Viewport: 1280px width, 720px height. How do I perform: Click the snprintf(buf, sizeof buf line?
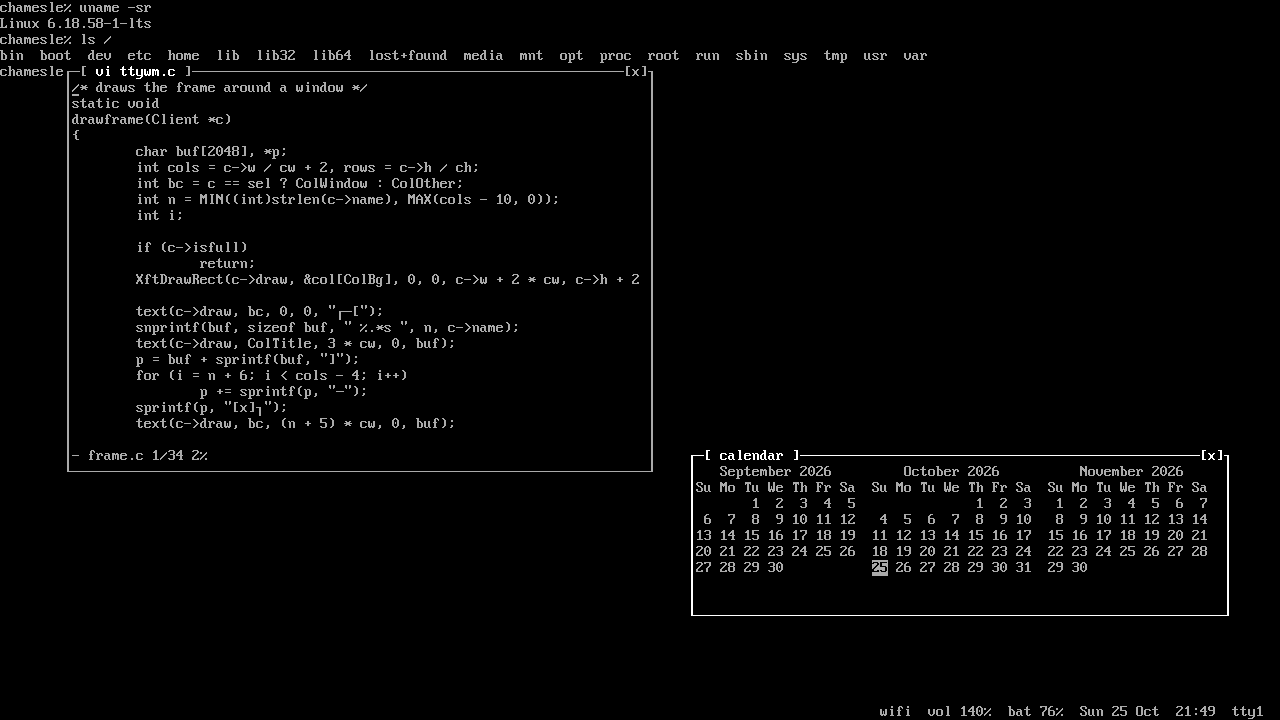pyautogui.click(x=328, y=328)
